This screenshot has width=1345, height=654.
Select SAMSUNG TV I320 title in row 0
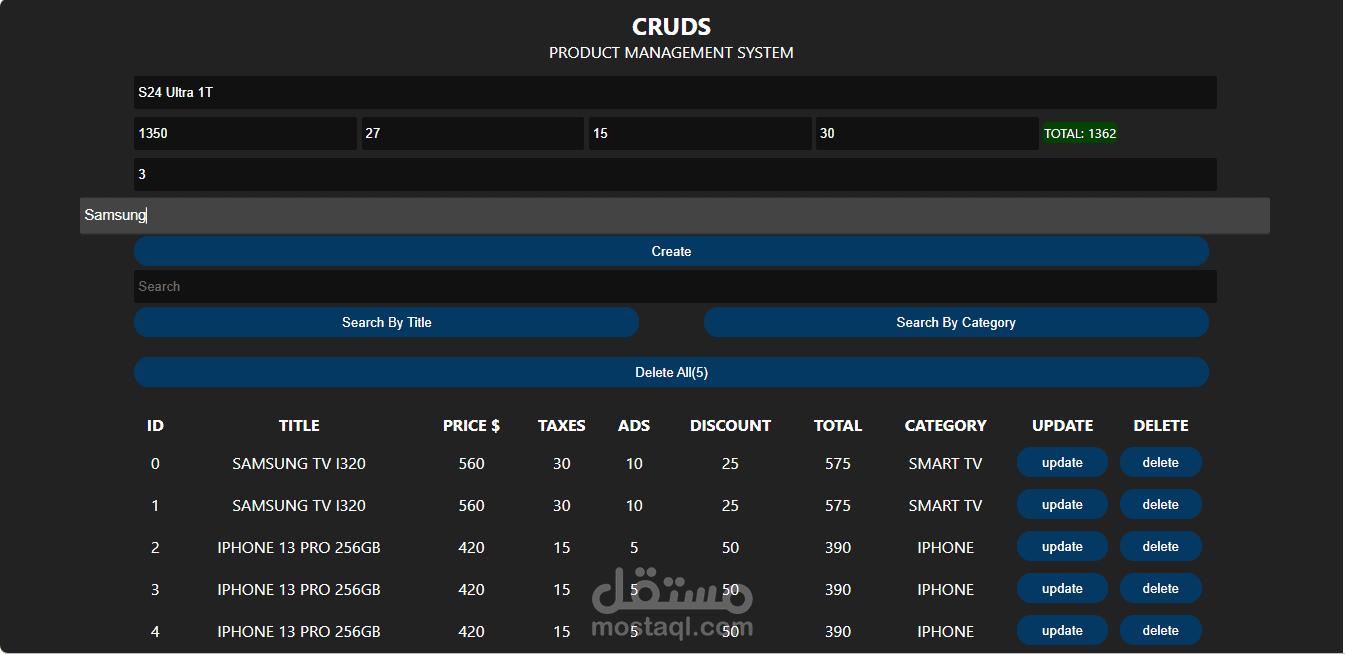[x=299, y=464]
